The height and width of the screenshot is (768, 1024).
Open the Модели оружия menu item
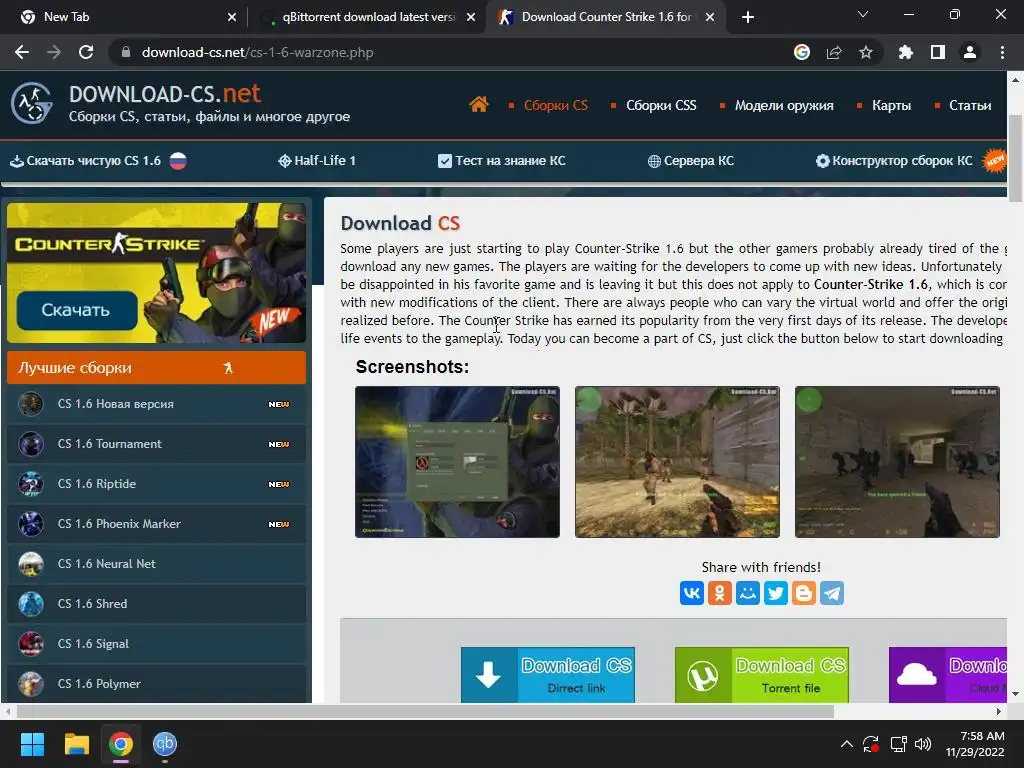coord(784,105)
